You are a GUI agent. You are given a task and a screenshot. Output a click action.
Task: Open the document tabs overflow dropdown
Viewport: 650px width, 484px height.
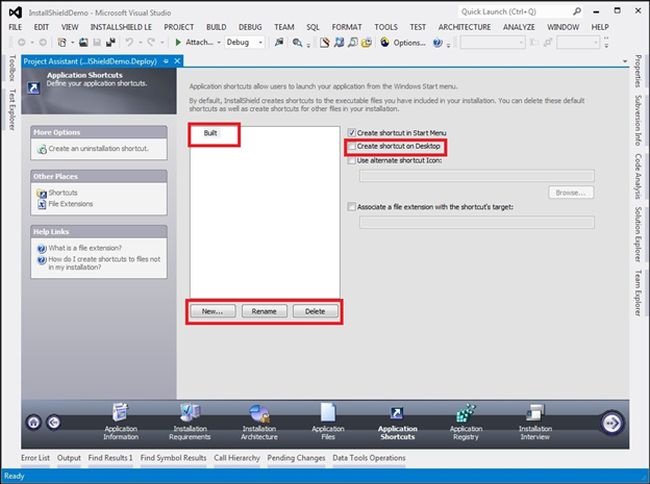click(x=625, y=61)
